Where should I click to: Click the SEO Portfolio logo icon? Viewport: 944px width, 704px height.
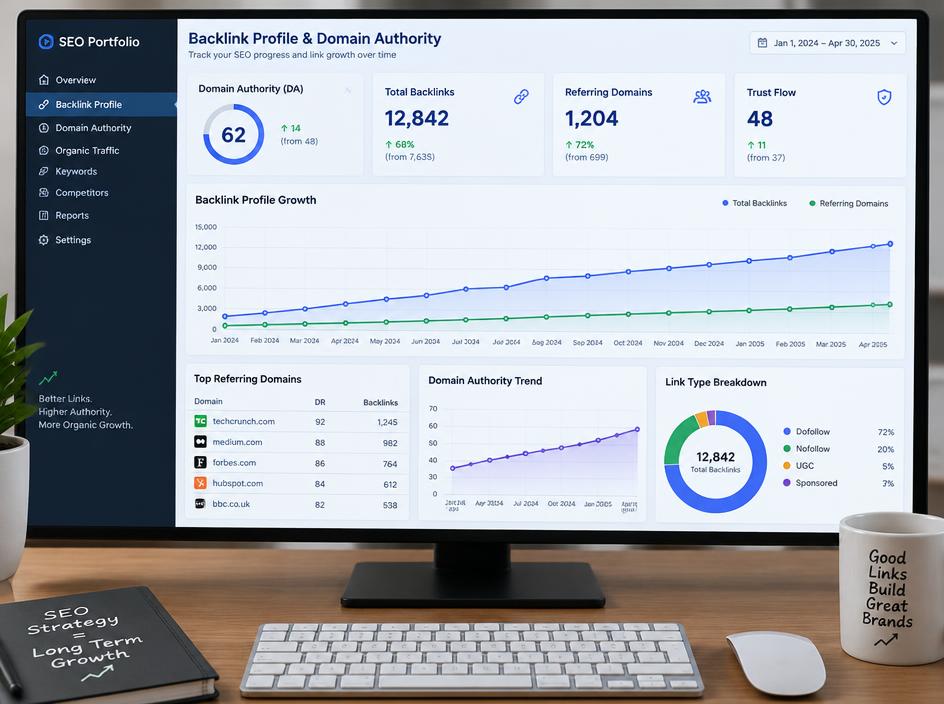coord(46,42)
